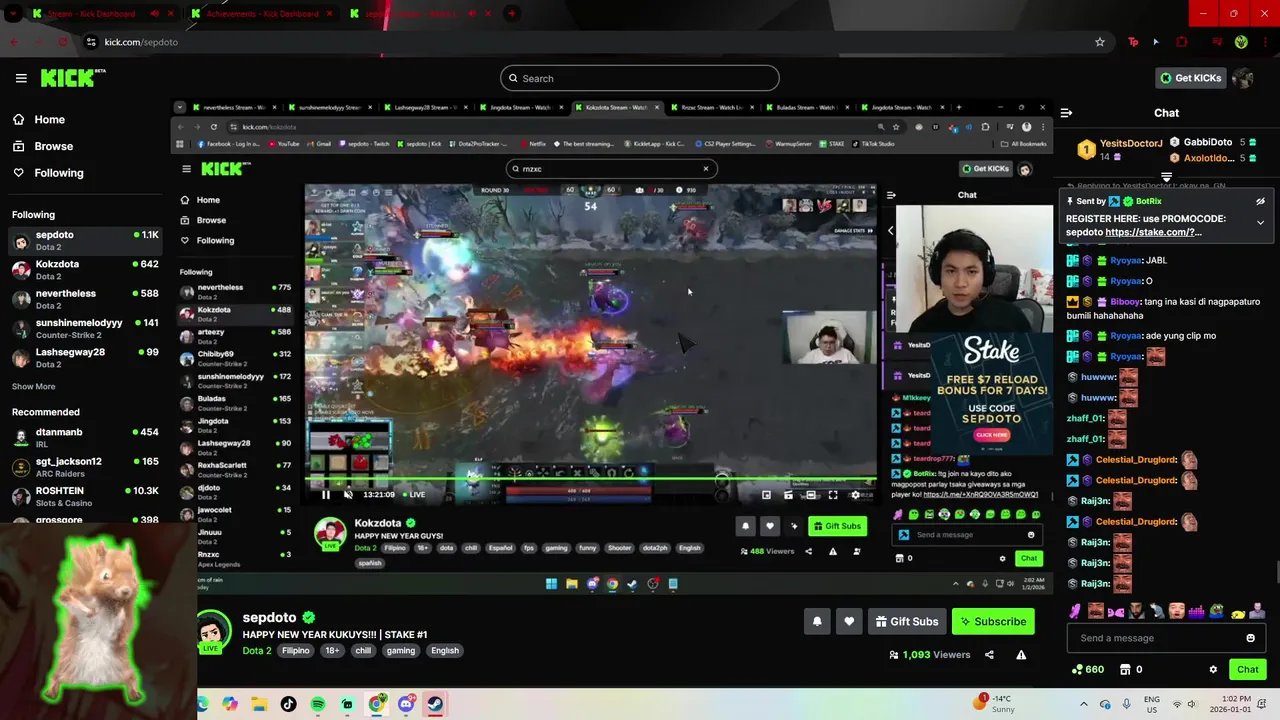
Task: Click the kick.com/sepdoto address bar
Action: click(590, 42)
